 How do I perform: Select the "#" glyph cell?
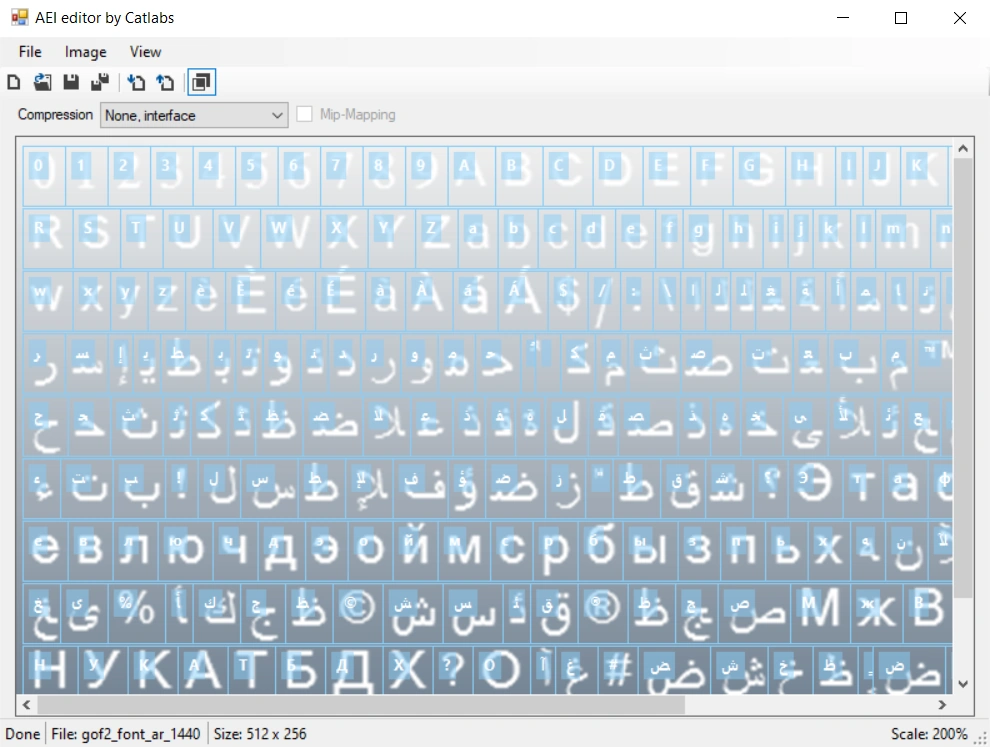pos(616,669)
